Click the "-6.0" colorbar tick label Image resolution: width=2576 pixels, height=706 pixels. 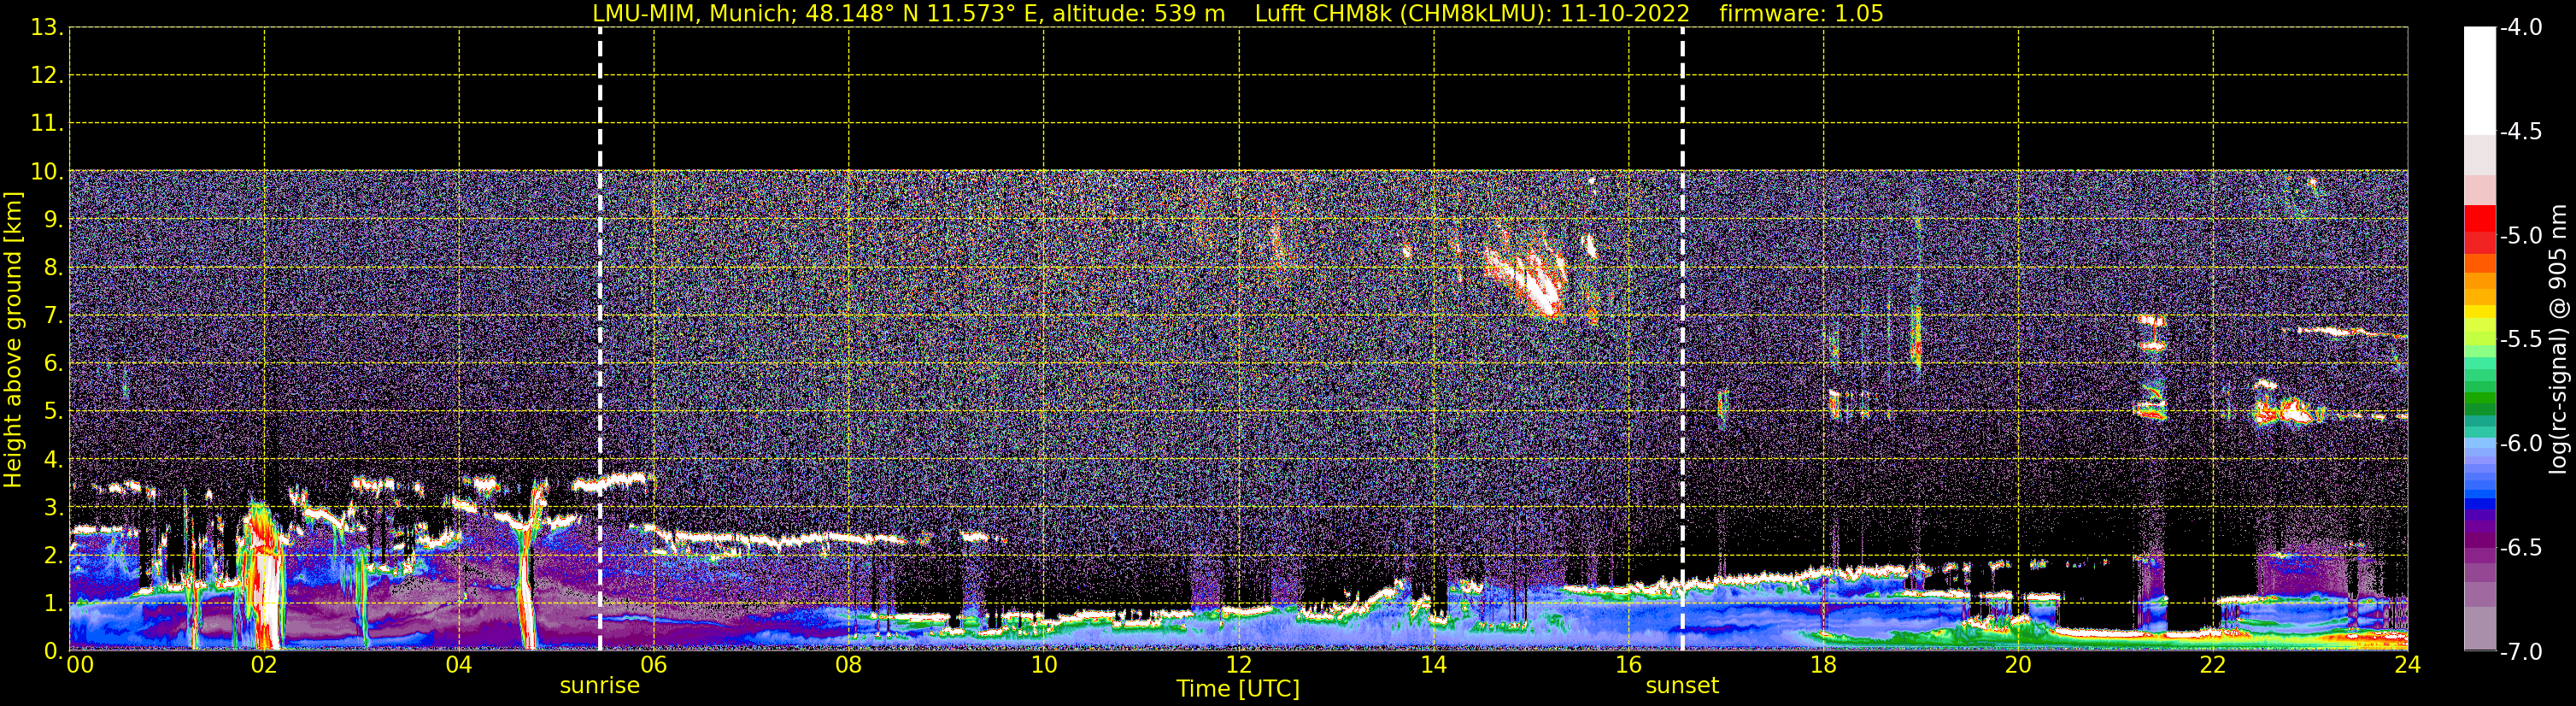pyautogui.click(x=2521, y=443)
